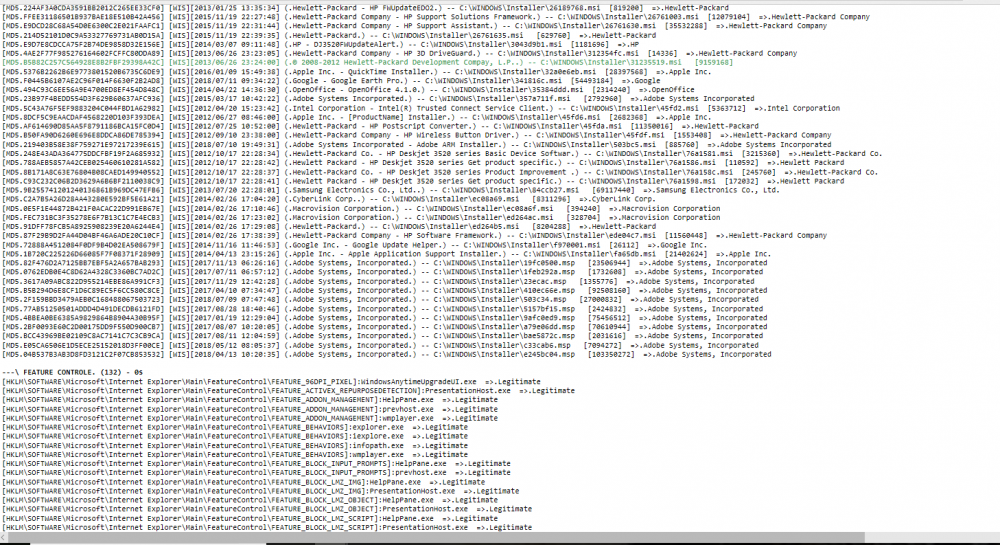Click the HP Postscript Converter line
Viewport: 1000px width, 545px height.
380,126
